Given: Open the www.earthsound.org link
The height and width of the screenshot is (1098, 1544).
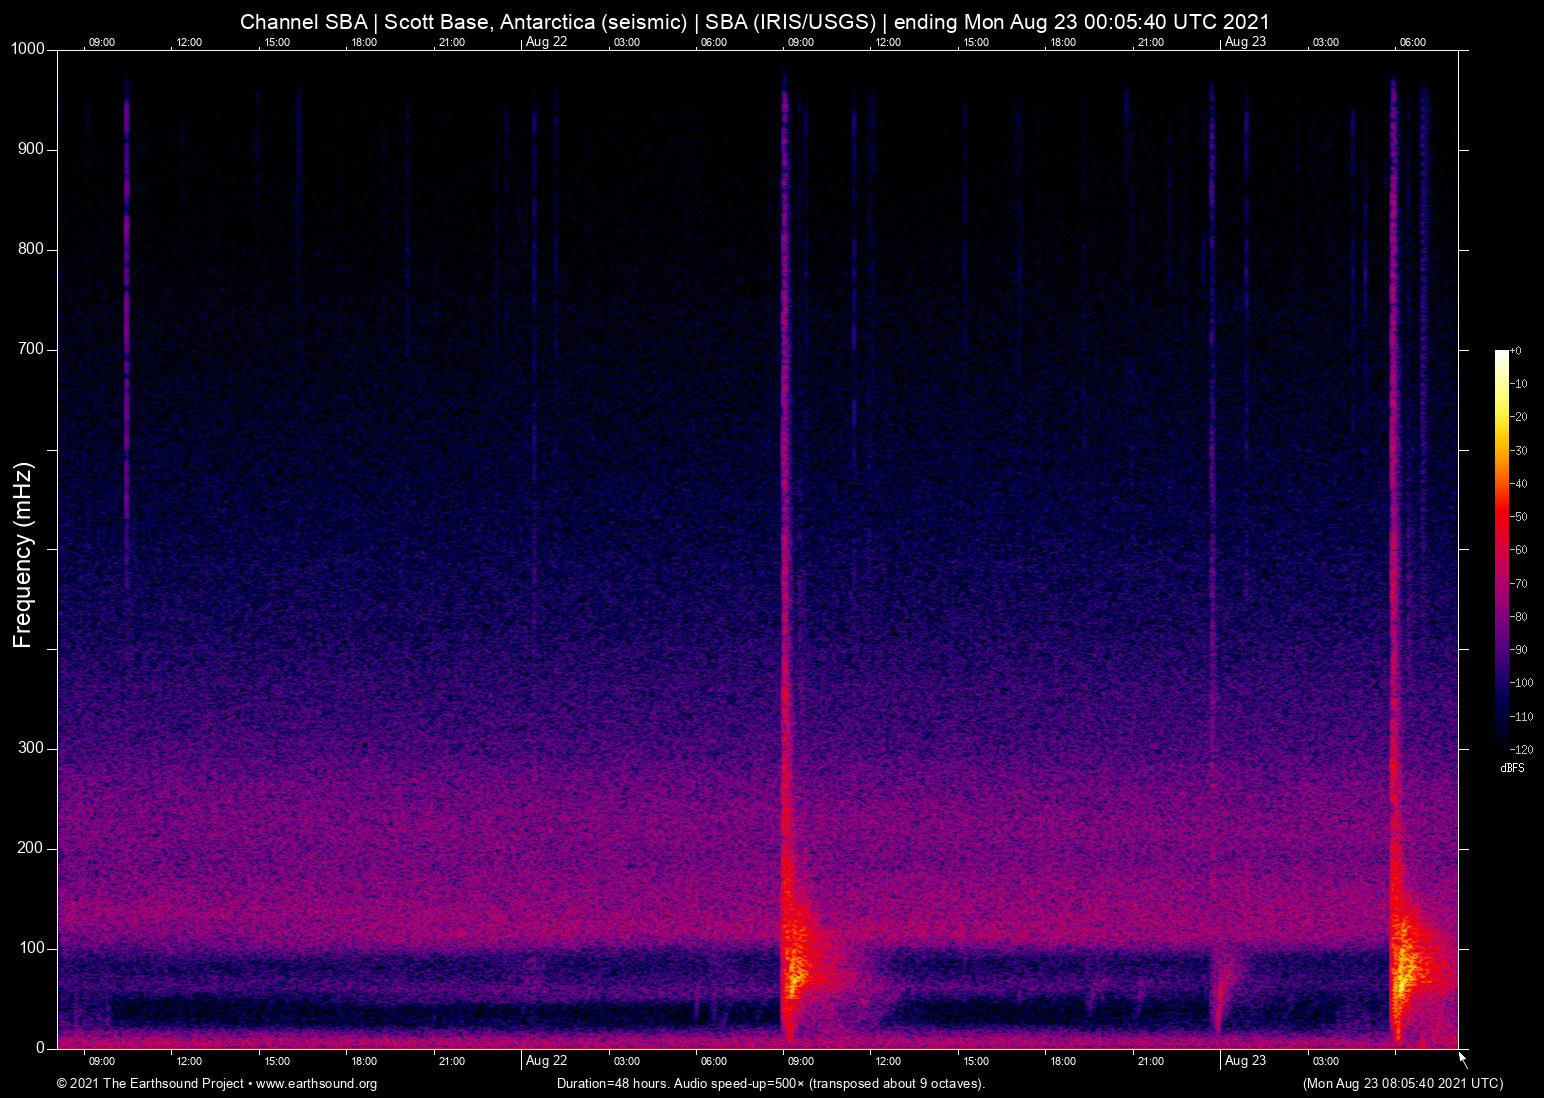Looking at the screenshot, I should (x=318, y=1084).
